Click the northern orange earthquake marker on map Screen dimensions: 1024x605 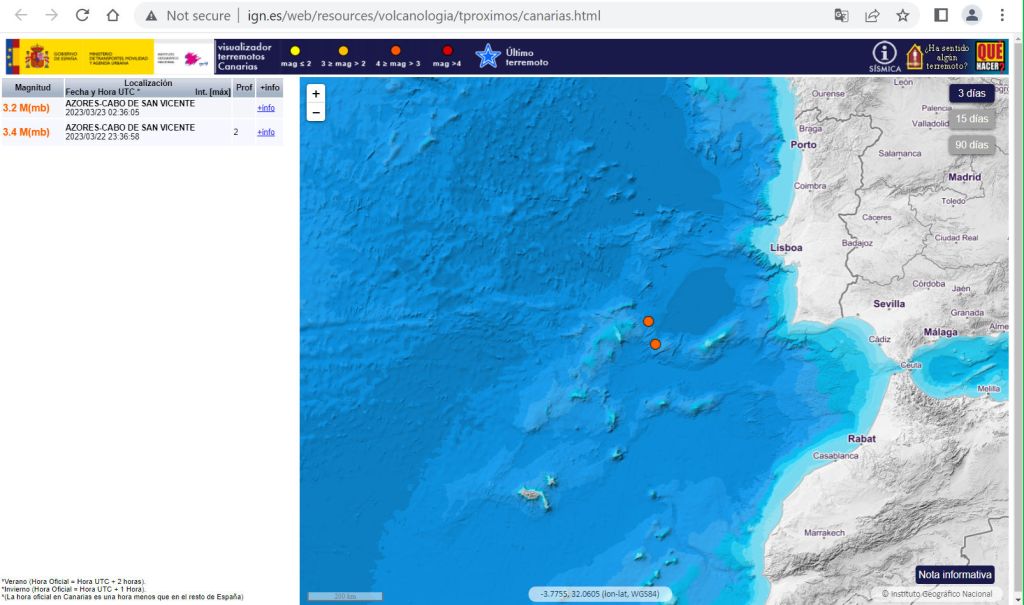(x=648, y=321)
